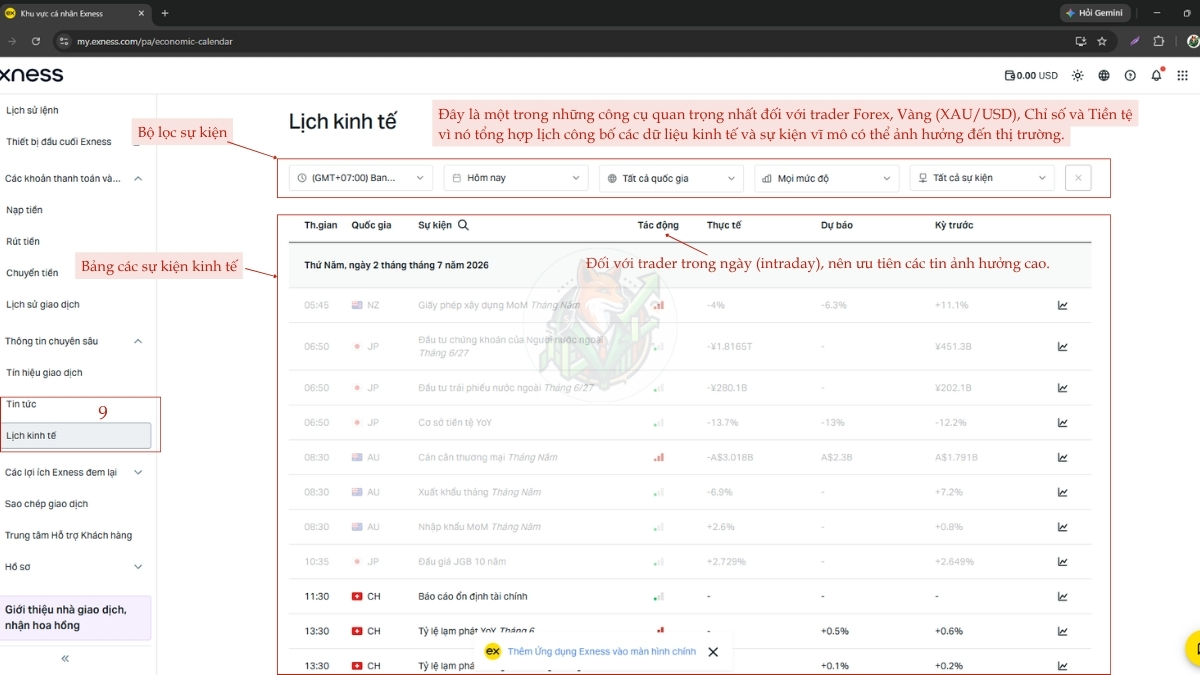1200x675 pixels.
Task: Select Lịch kinh tế in sidebar
Action: pyautogui.click(x=77, y=436)
